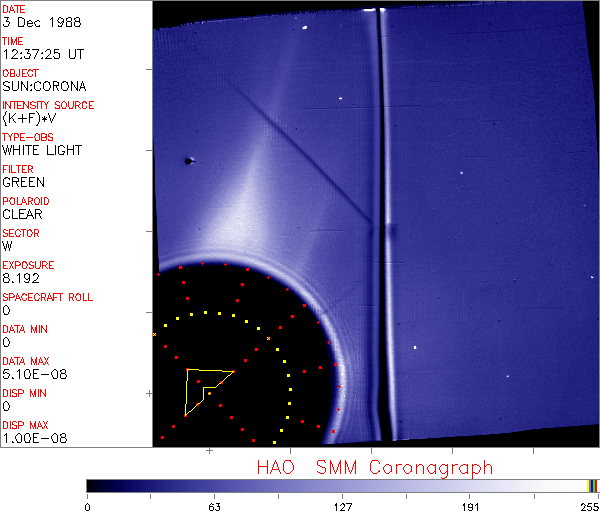Click the "POLAROID" label
This screenshot has width=600, height=512.
[26, 201]
